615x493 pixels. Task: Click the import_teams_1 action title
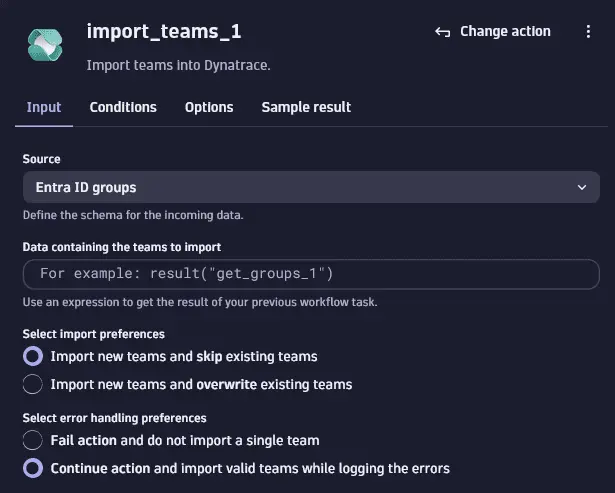click(x=164, y=31)
